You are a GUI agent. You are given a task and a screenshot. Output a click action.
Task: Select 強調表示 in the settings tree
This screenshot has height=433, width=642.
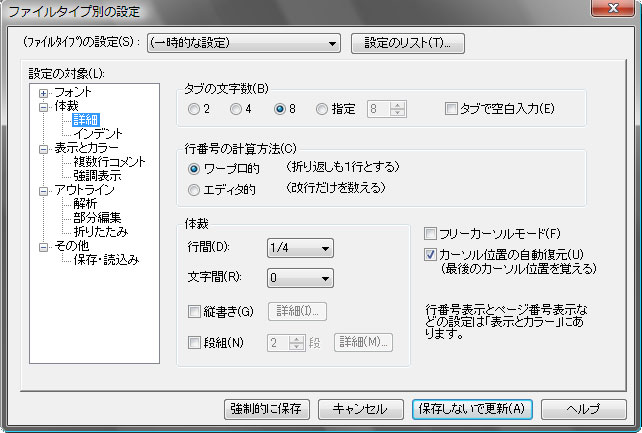97,176
